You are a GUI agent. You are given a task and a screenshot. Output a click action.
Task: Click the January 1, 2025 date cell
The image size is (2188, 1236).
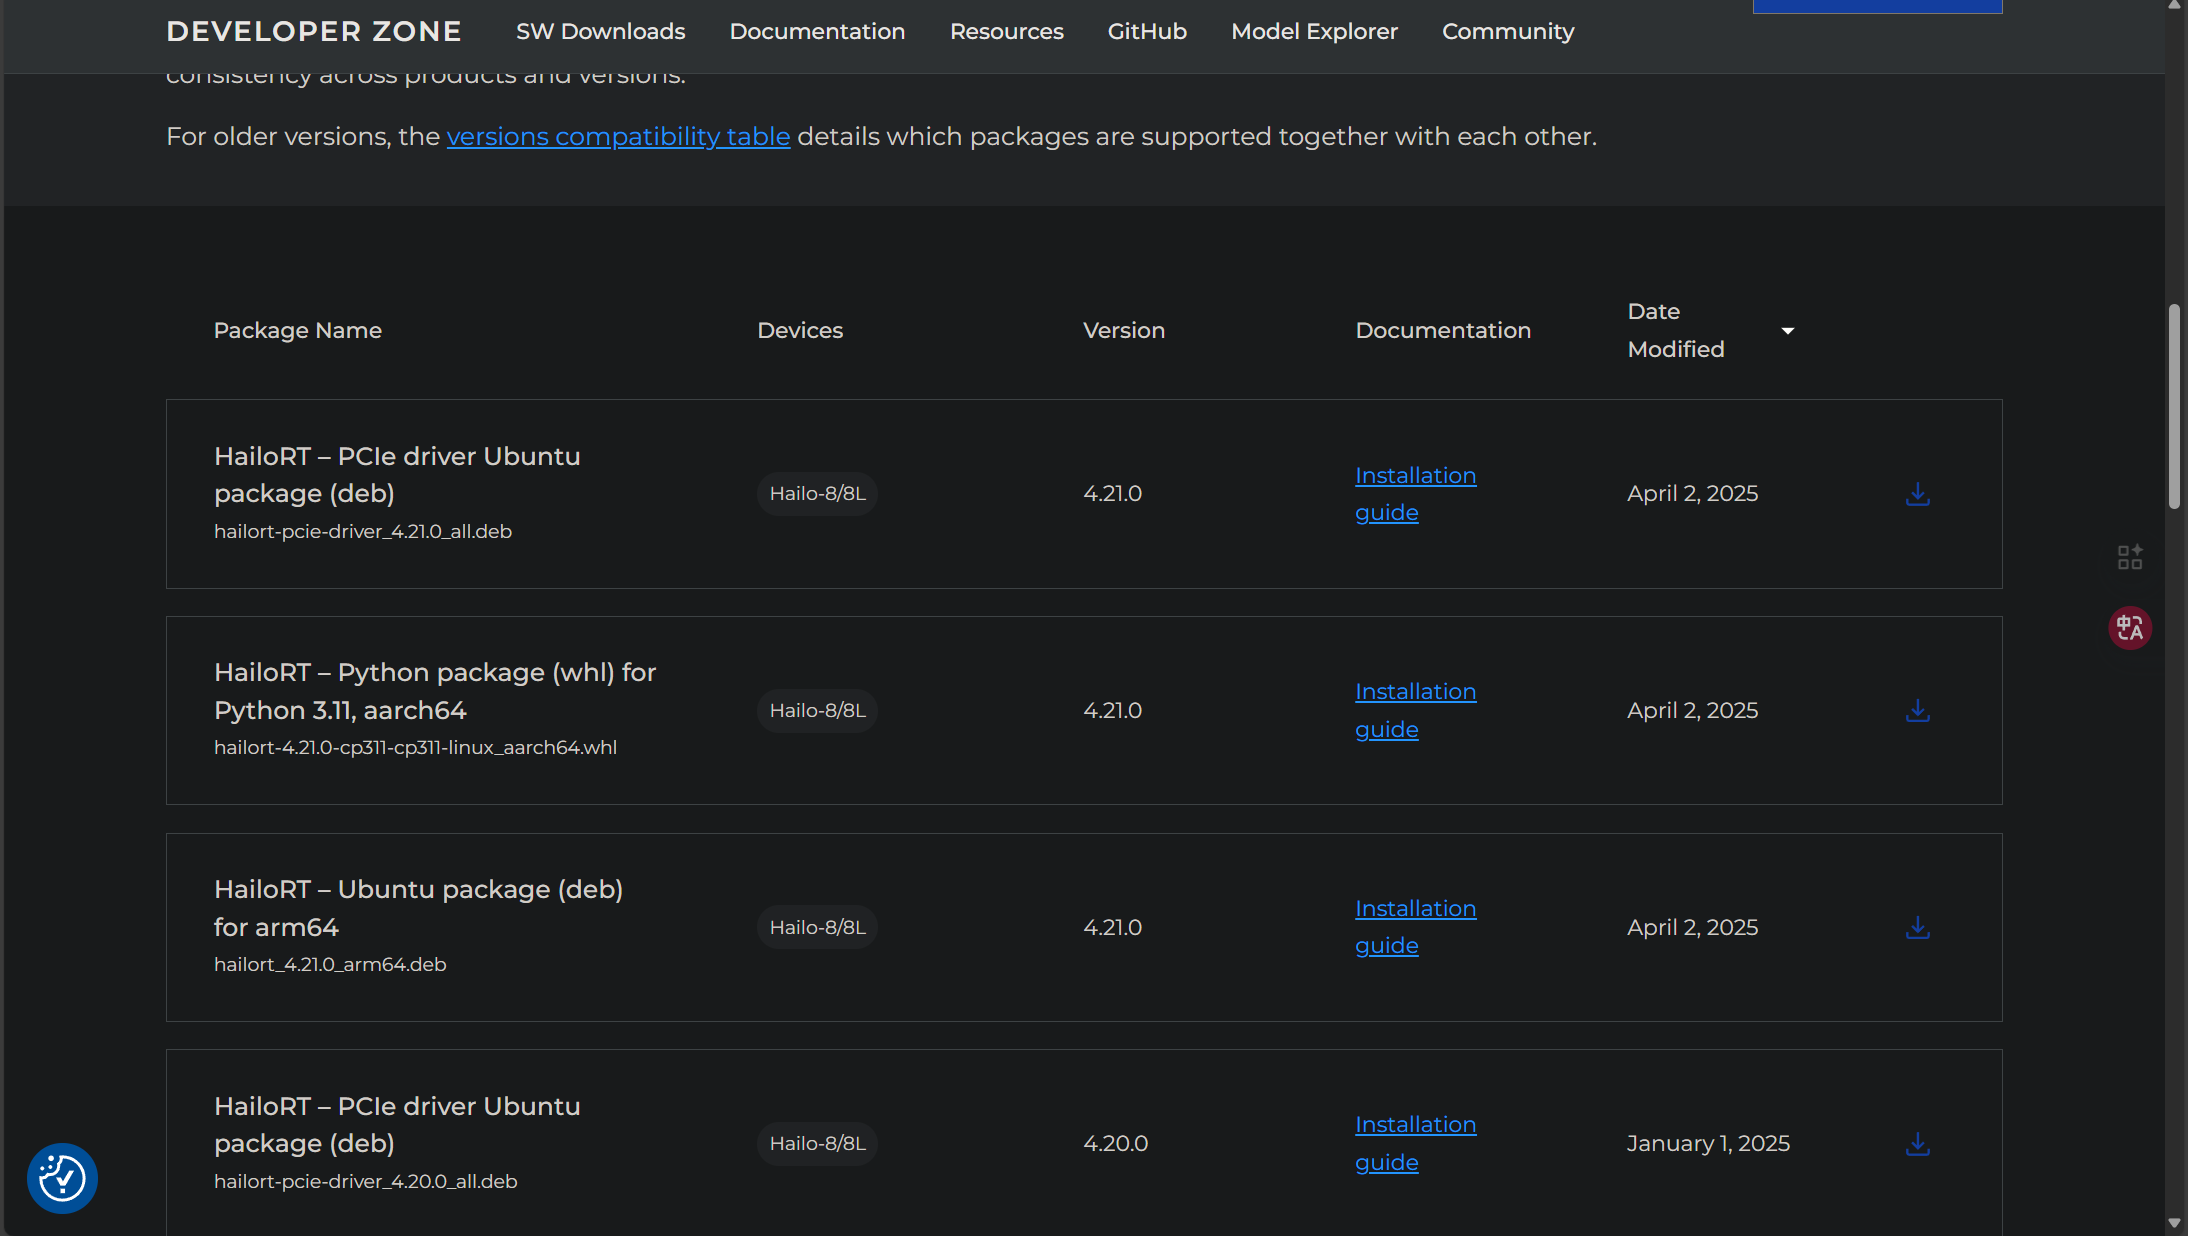point(1708,1144)
